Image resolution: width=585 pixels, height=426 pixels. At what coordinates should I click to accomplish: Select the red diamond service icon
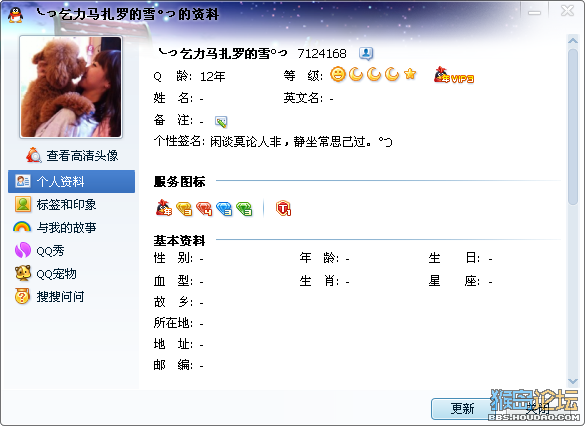coord(204,209)
